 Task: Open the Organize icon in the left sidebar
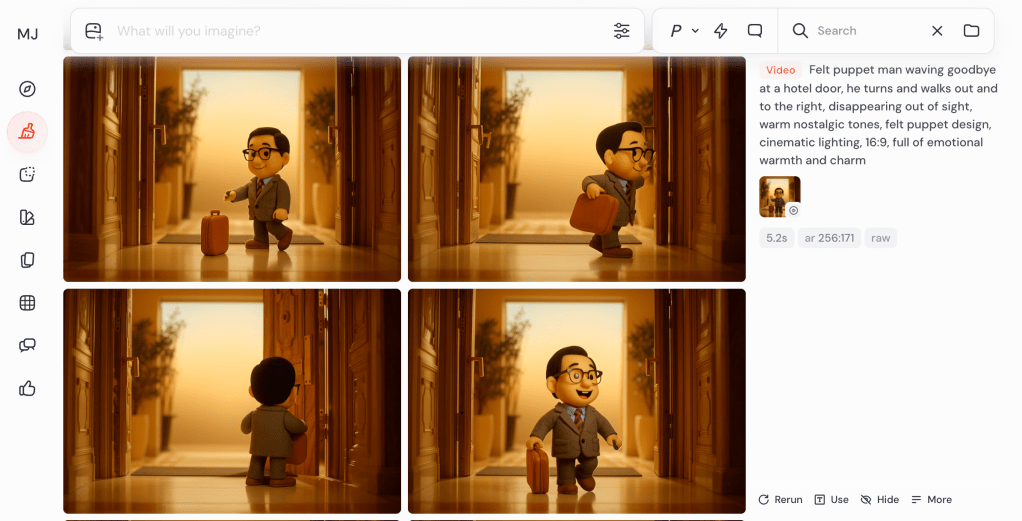point(28,260)
